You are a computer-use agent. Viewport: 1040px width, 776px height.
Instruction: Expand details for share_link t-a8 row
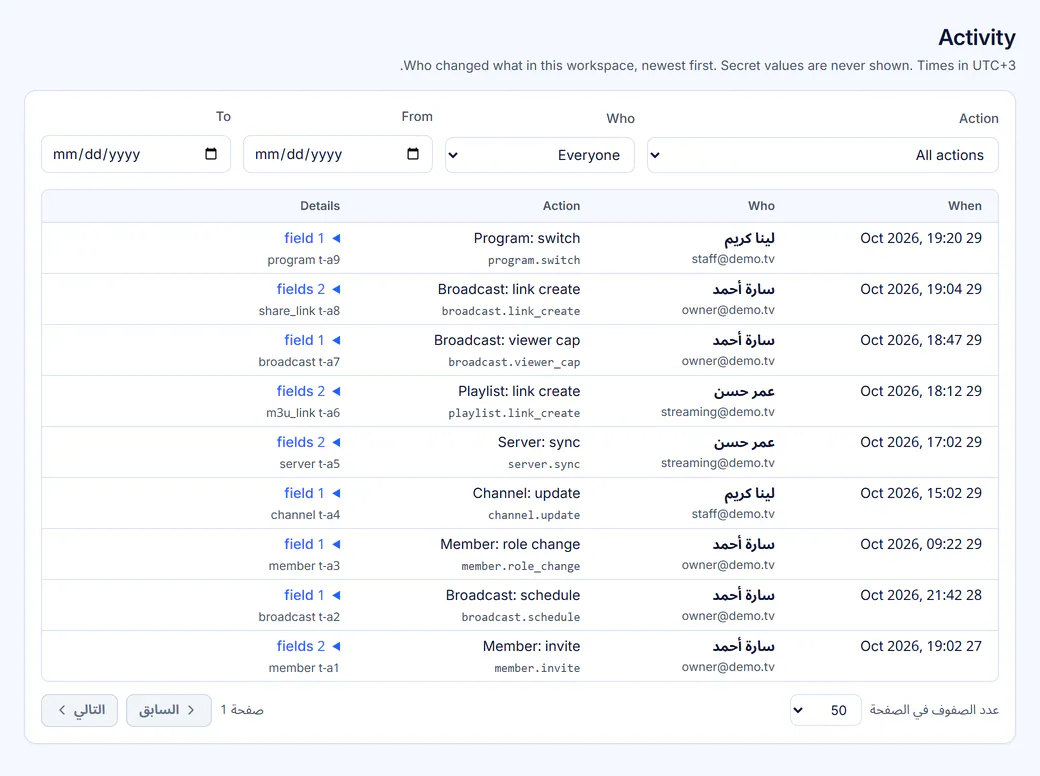pyautogui.click(x=308, y=289)
